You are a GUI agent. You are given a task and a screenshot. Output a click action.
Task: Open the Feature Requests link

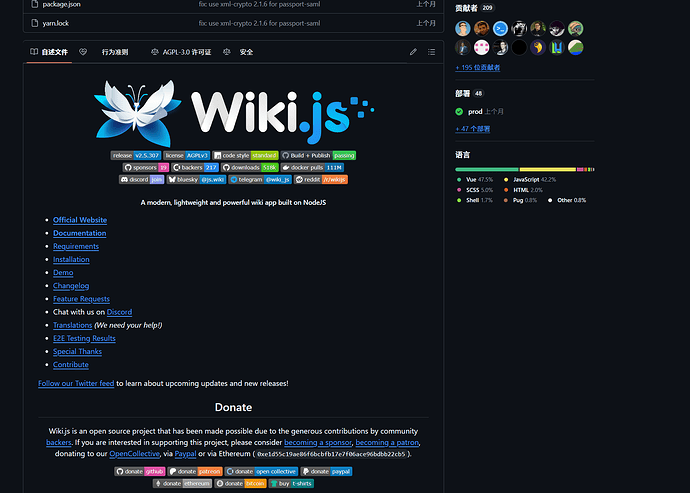[81, 299]
